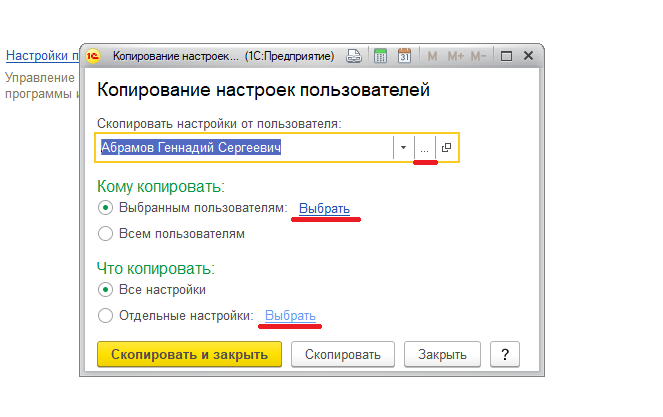Click the Скопировать настройки от пользователя: label
The image size is (663, 417).
click(219, 123)
